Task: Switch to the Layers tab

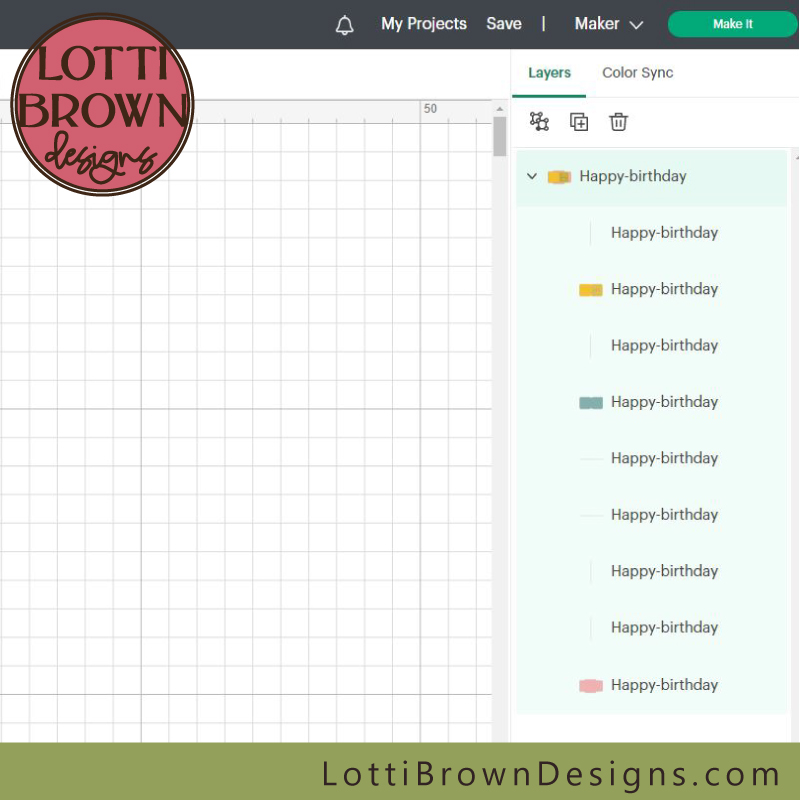Action: (549, 73)
